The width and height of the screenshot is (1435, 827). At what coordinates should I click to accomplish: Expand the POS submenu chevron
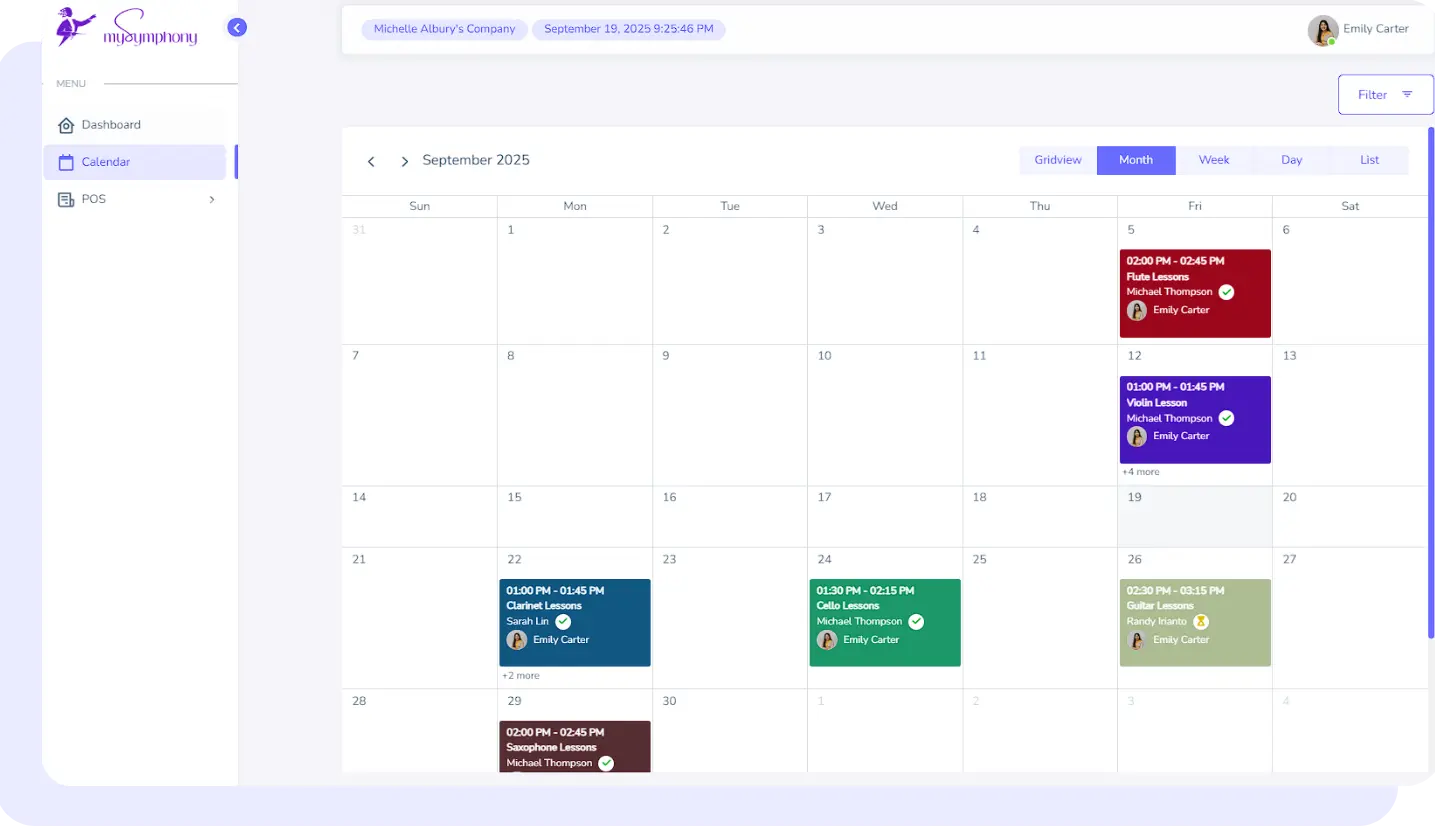[211, 200]
